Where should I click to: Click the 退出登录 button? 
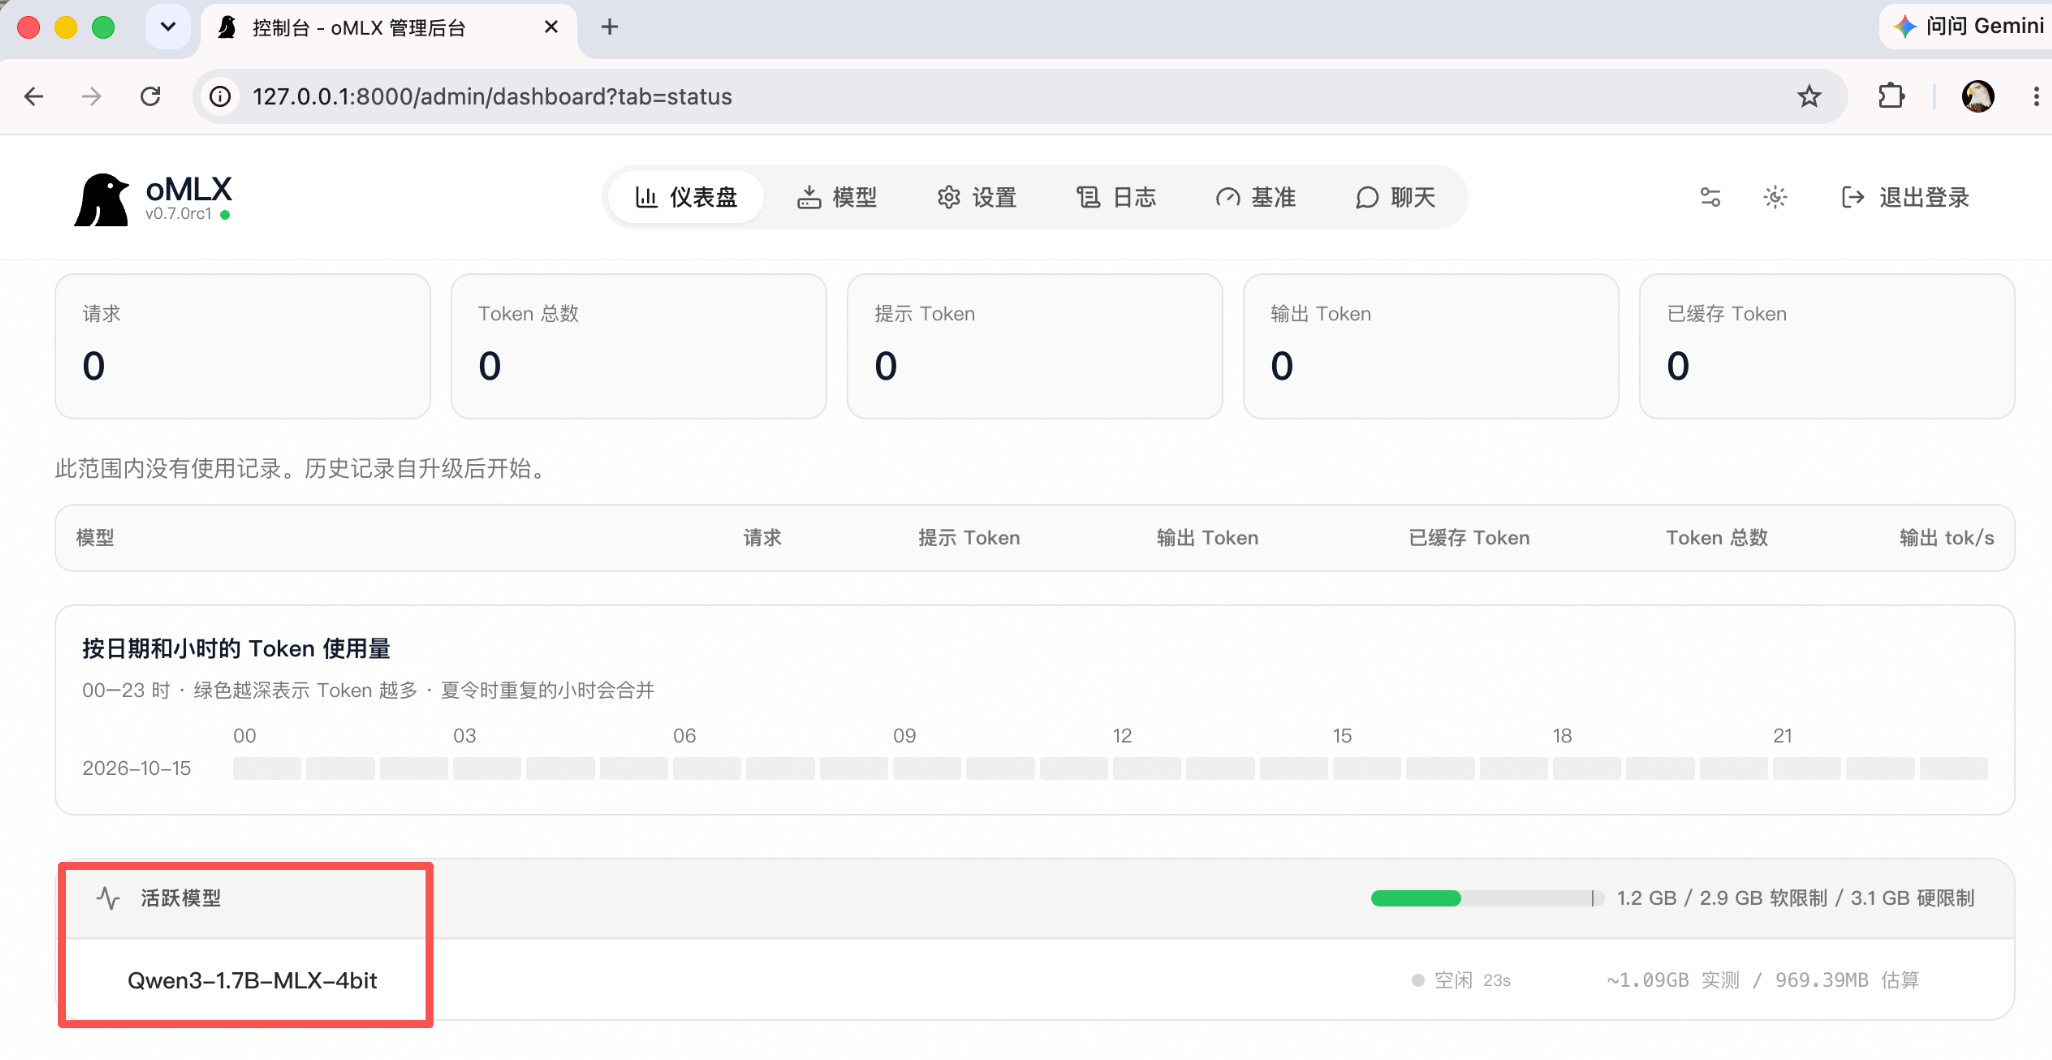coord(1905,197)
